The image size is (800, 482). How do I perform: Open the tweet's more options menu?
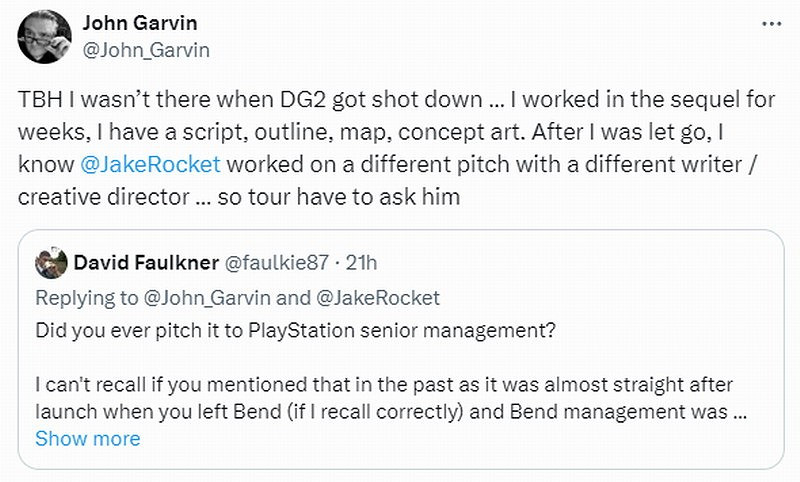[x=769, y=24]
